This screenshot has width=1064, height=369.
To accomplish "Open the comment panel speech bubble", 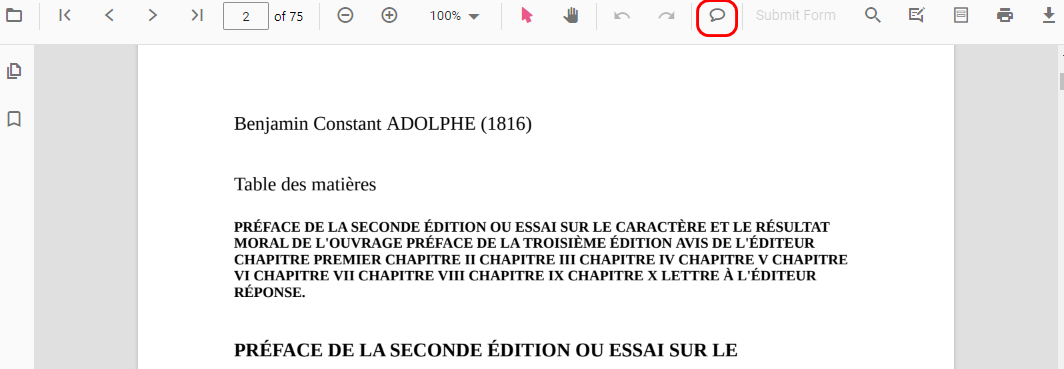I will tap(717, 16).
